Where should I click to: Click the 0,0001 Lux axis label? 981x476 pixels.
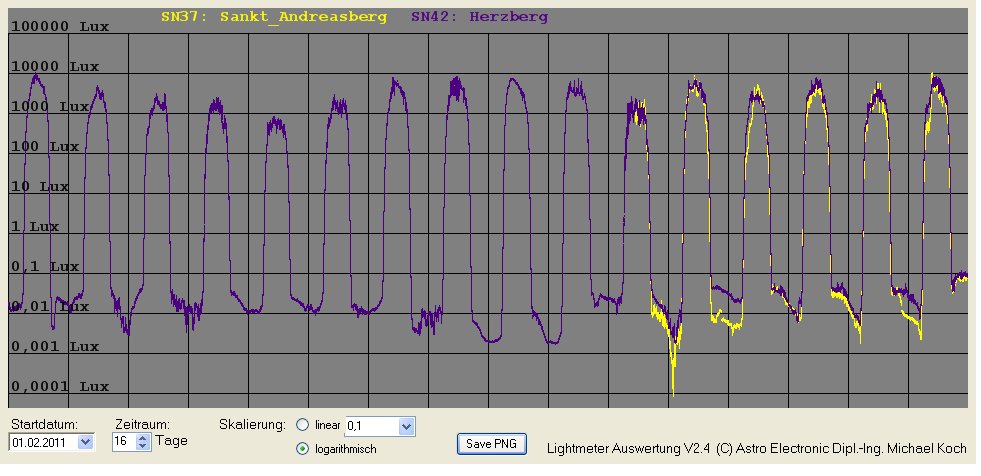tap(60, 387)
